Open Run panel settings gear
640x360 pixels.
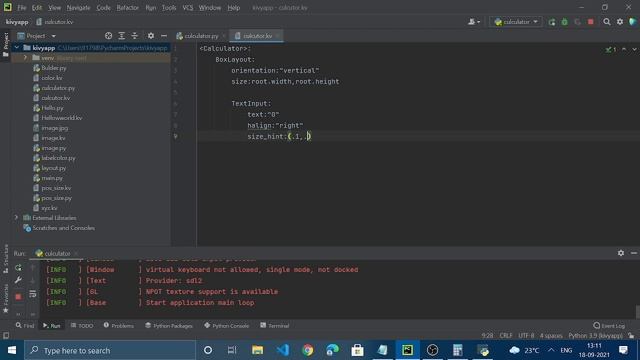click(621, 253)
